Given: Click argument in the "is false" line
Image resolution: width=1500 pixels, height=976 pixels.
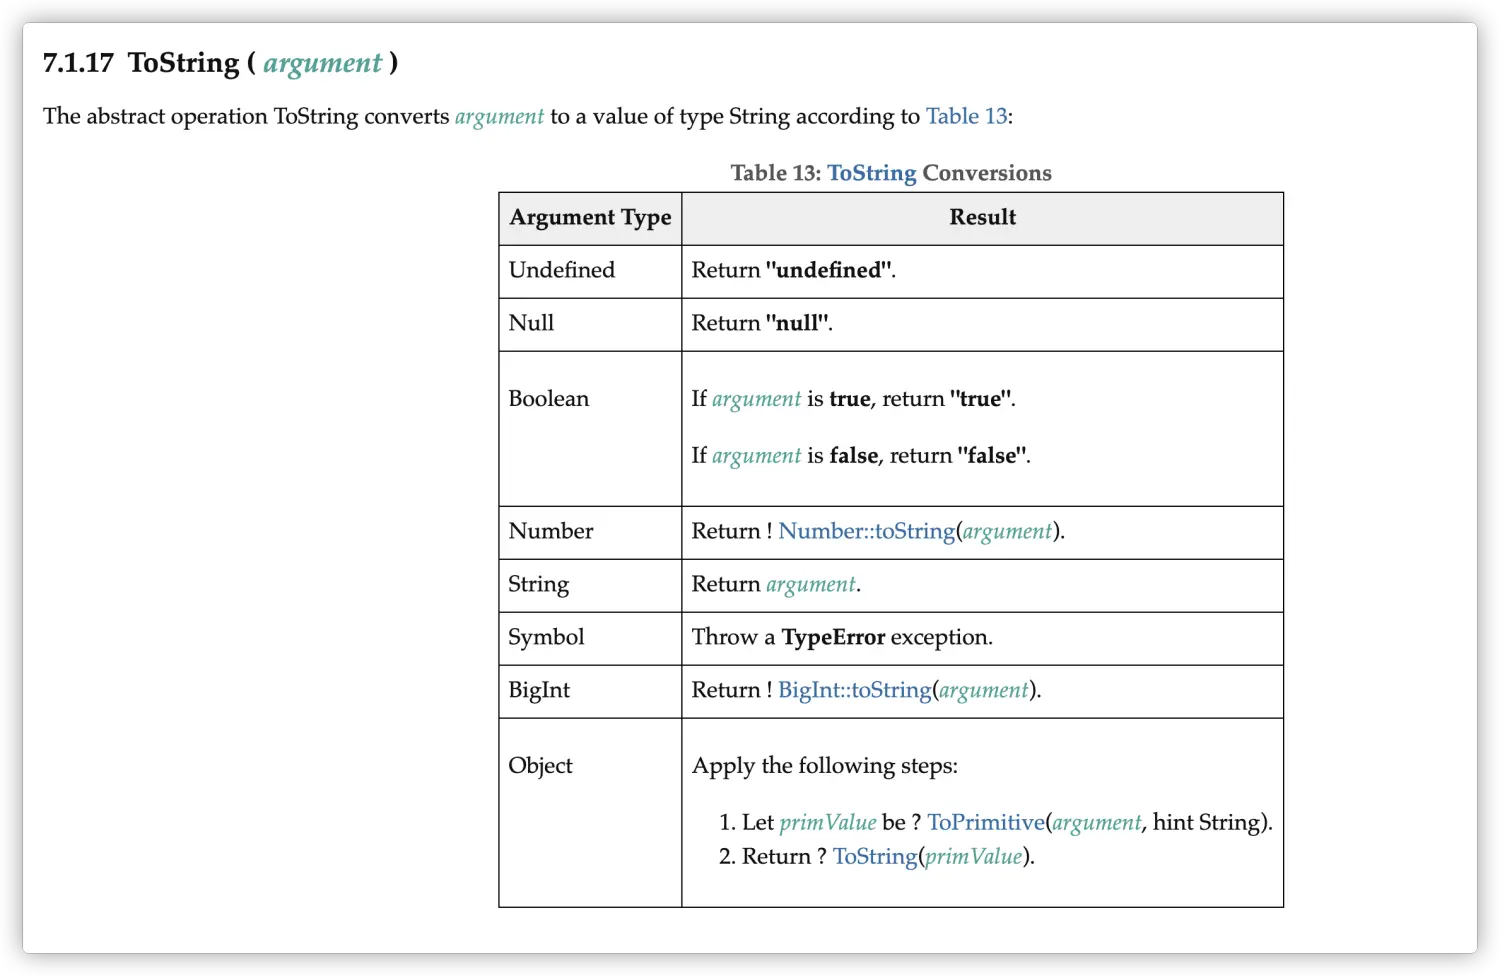Looking at the screenshot, I should 756,456.
